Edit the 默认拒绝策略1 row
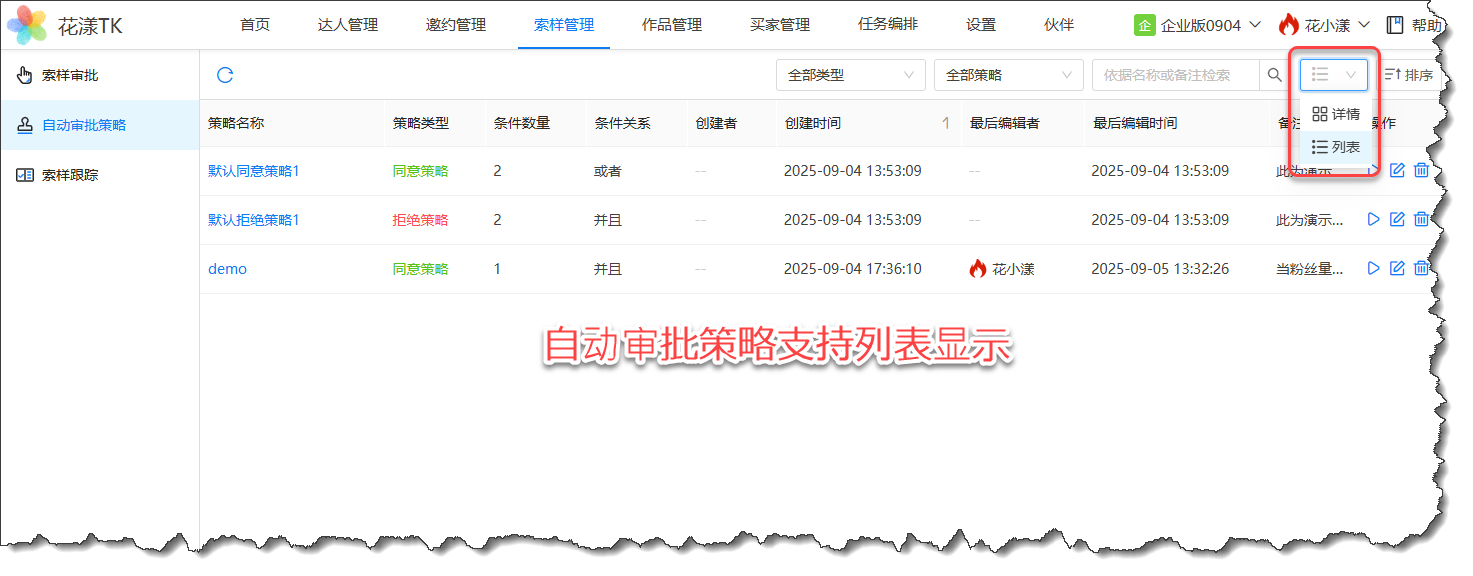Image resolution: width=1473 pixels, height=576 pixels. click(x=1397, y=219)
